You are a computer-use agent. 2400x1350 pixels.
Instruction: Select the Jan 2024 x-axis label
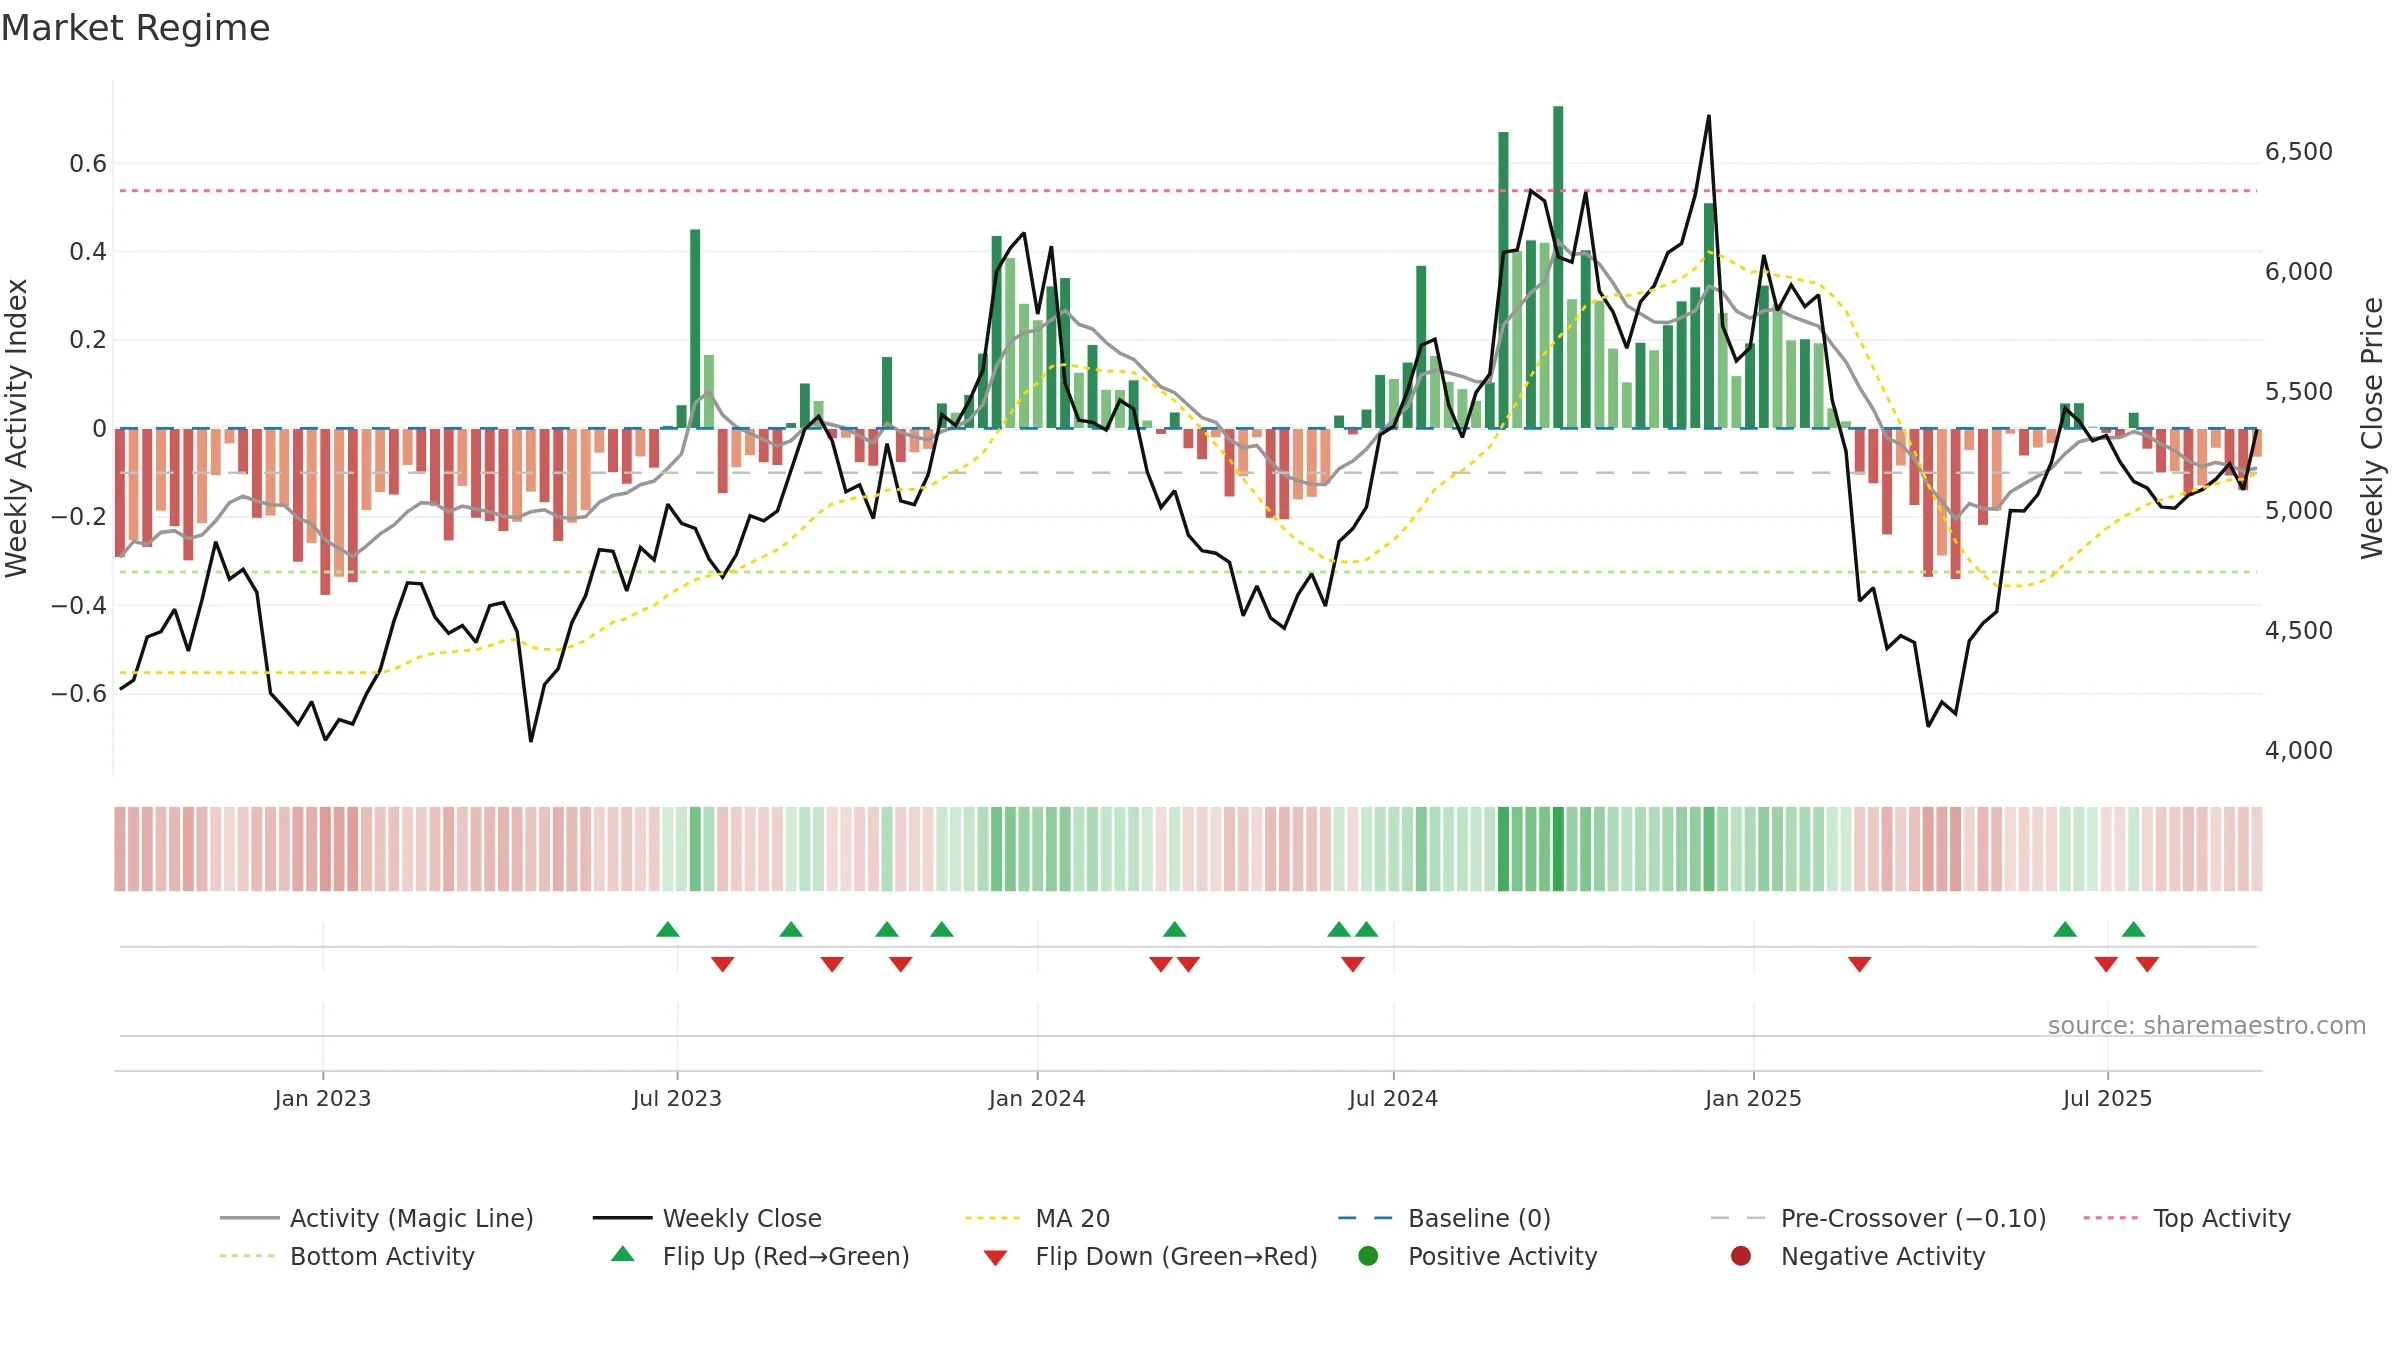(1037, 1098)
